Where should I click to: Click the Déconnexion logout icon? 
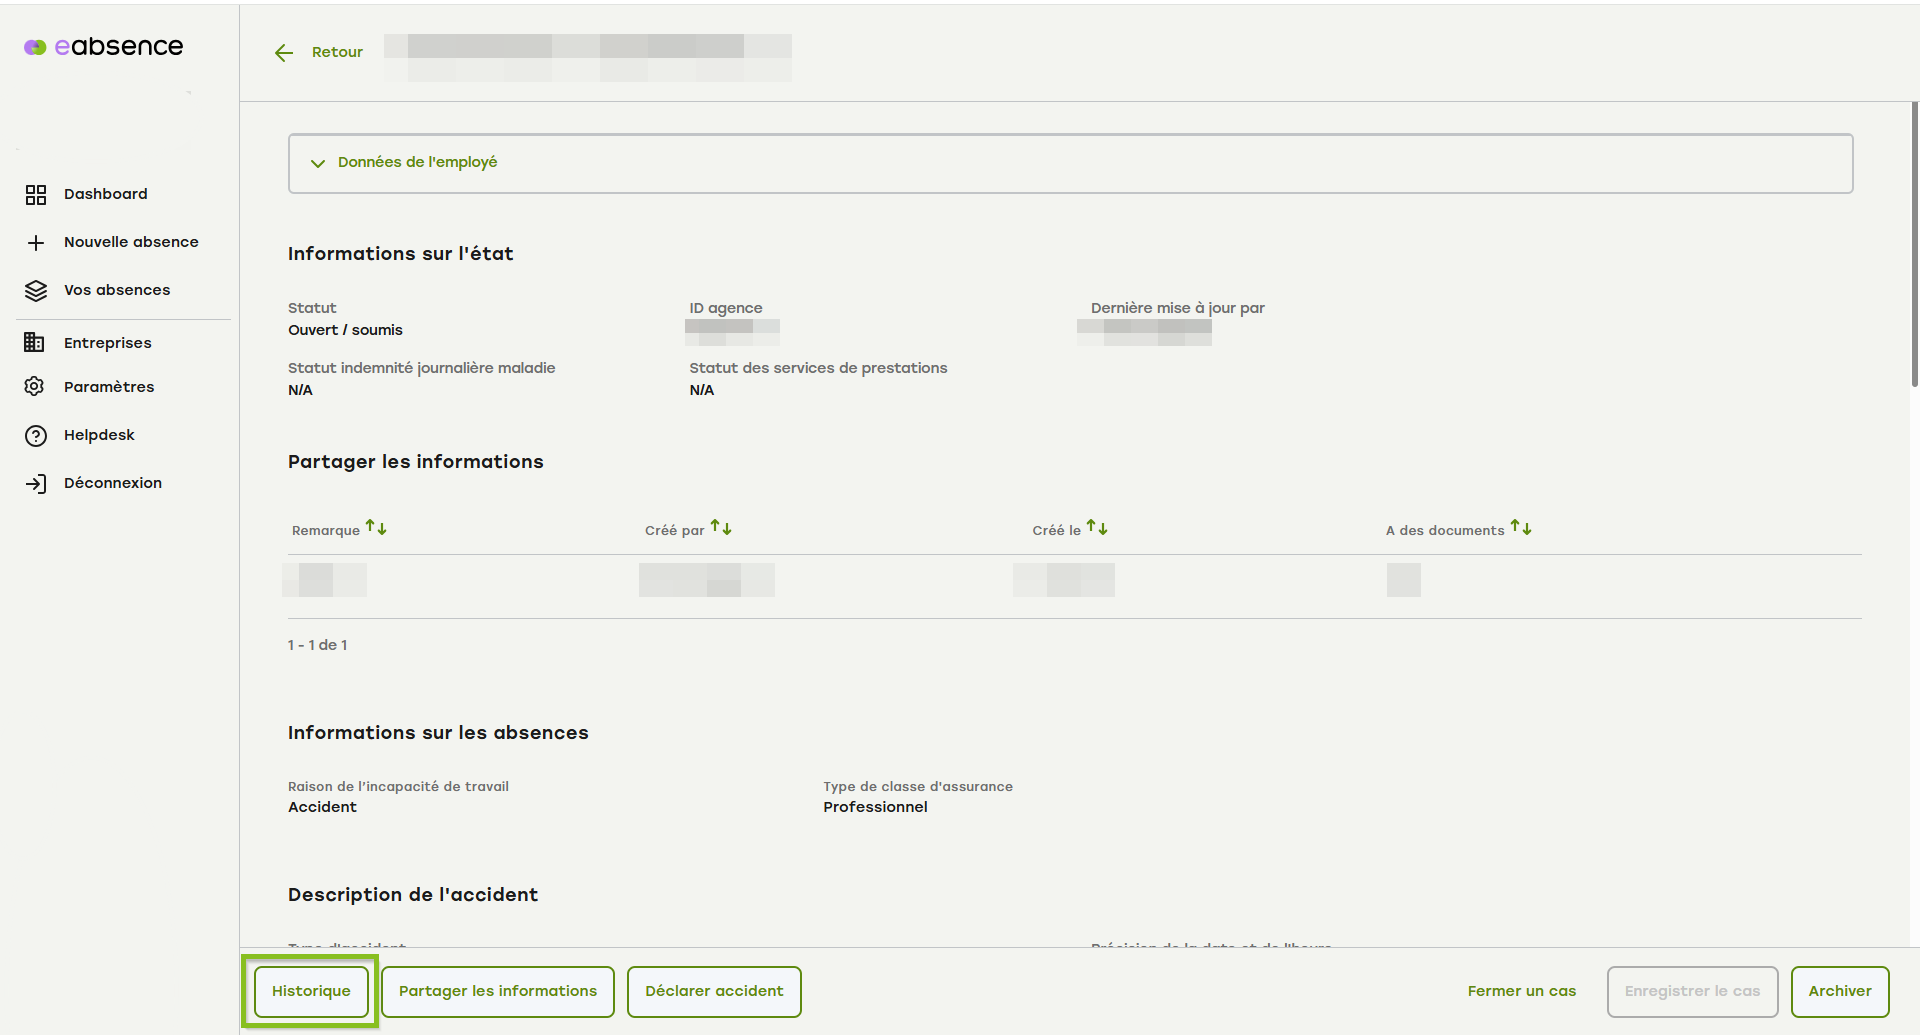pyautogui.click(x=36, y=484)
